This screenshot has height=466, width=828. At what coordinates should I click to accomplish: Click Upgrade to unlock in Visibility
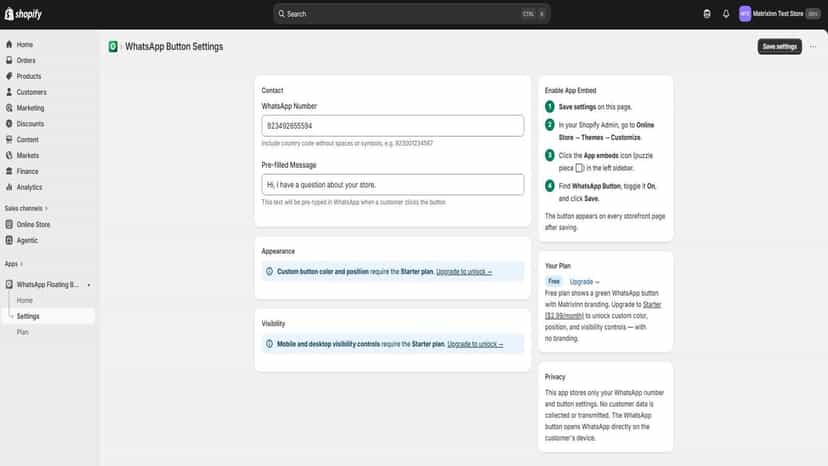tap(475, 344)
